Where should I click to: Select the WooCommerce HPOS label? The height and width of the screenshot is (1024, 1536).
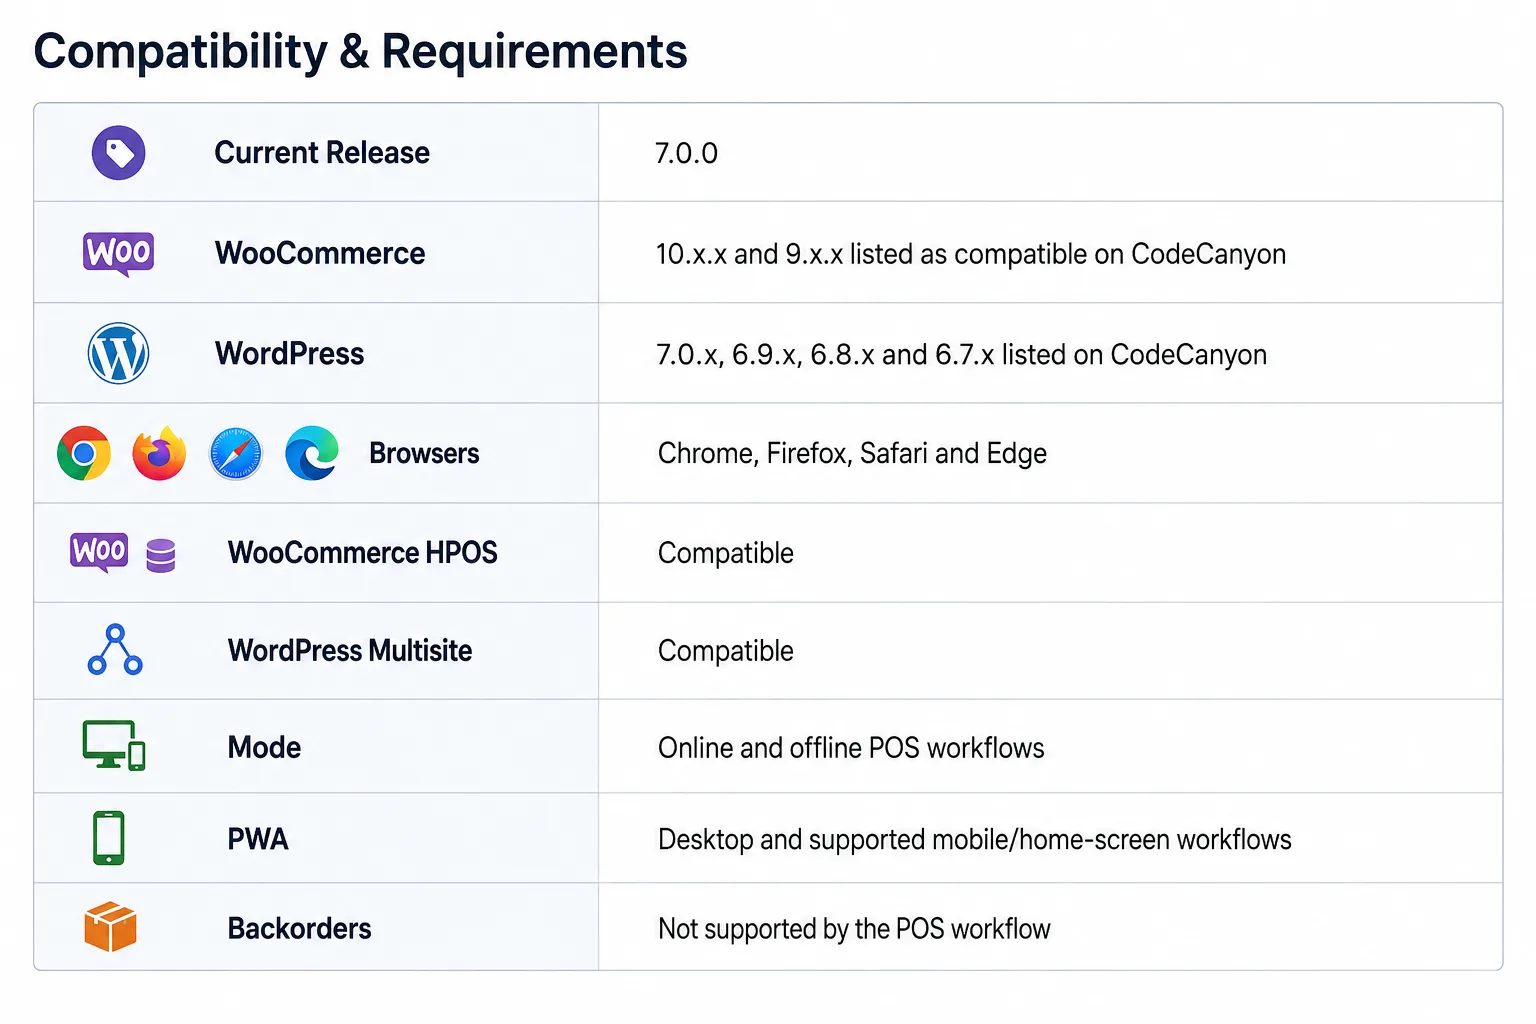(x=363, y=553)
